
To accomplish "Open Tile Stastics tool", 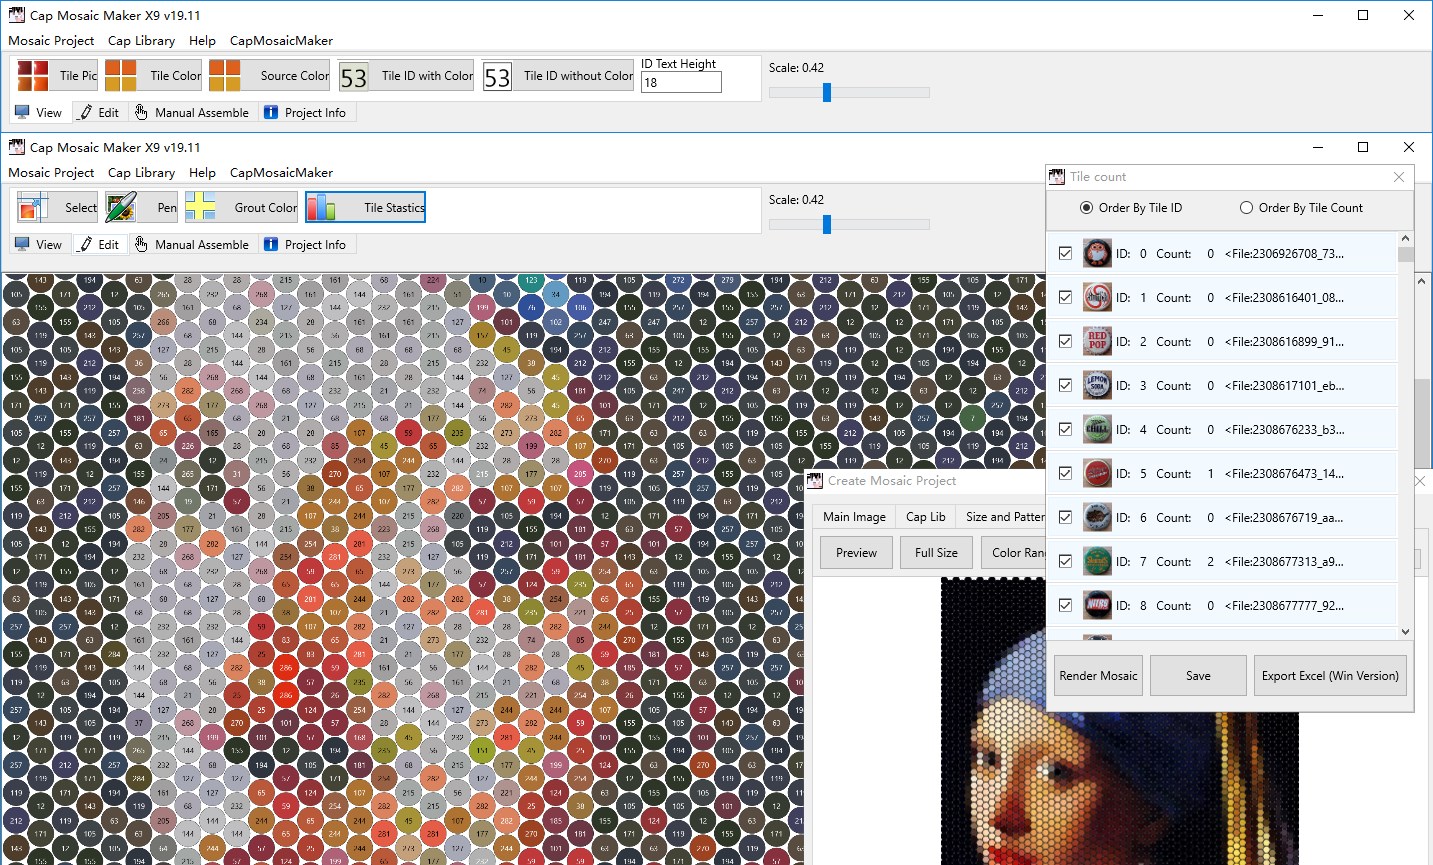I will point(365,207).
